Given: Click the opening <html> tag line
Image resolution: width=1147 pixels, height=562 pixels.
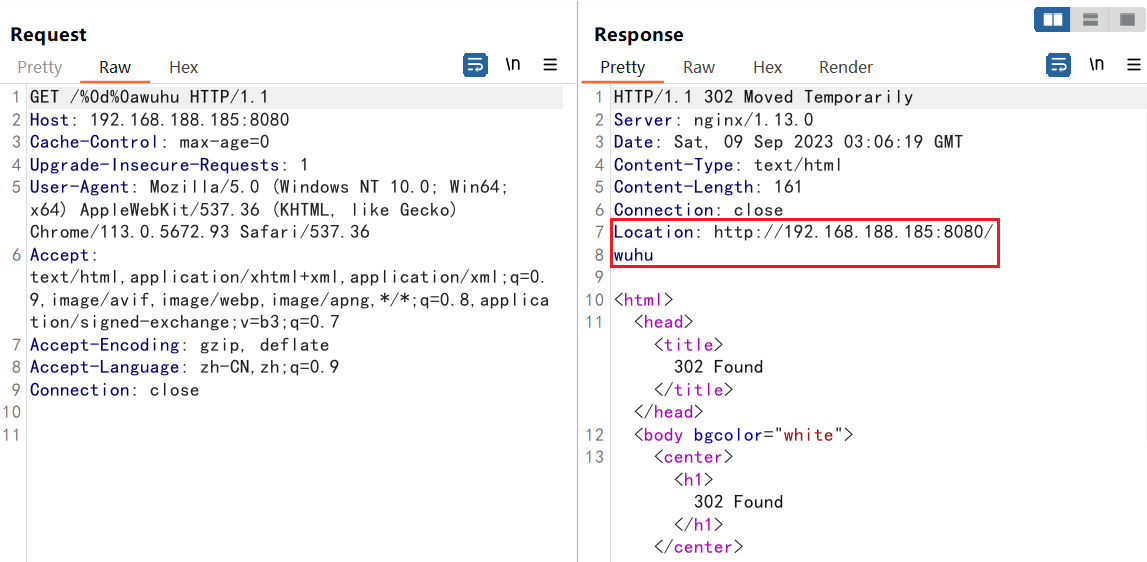Looking at the screenshot, I should pyautogui.click(x=643, y=300).
